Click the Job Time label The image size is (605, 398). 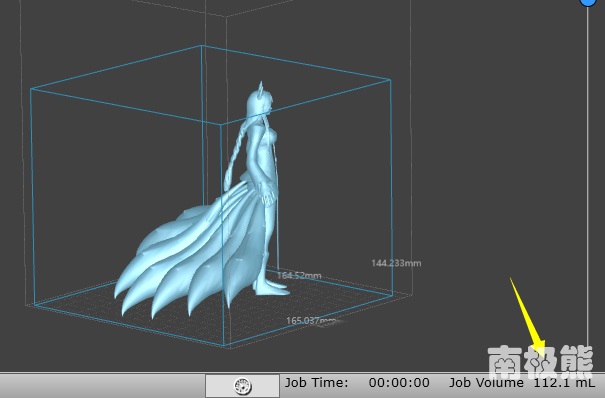click(316, 383)
